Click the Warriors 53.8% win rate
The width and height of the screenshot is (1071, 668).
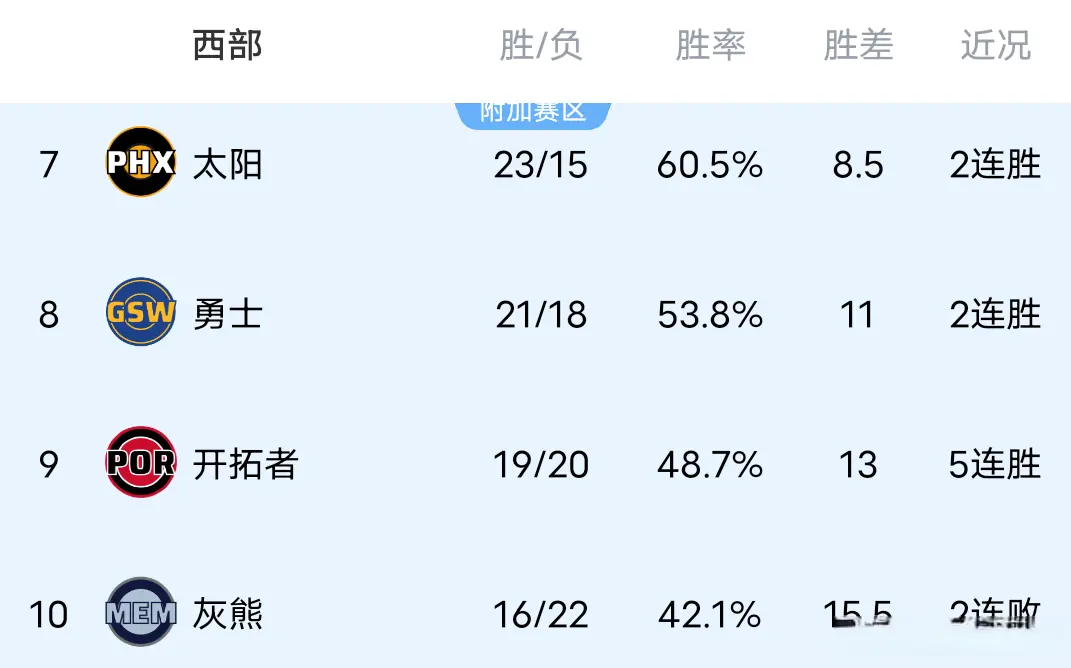tap(710, 315)
